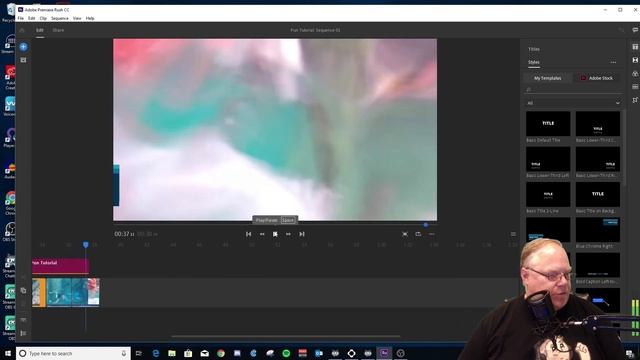This screenshot has width=640, height=360.
Task: Select the orange clip on timeline
Action: pos(39,292)
